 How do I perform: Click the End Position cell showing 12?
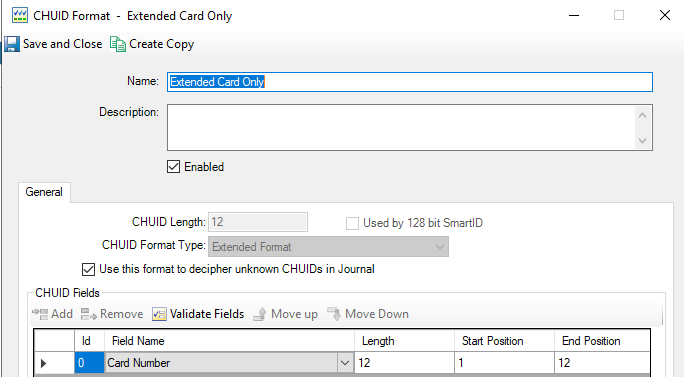(x=602, y=363)
